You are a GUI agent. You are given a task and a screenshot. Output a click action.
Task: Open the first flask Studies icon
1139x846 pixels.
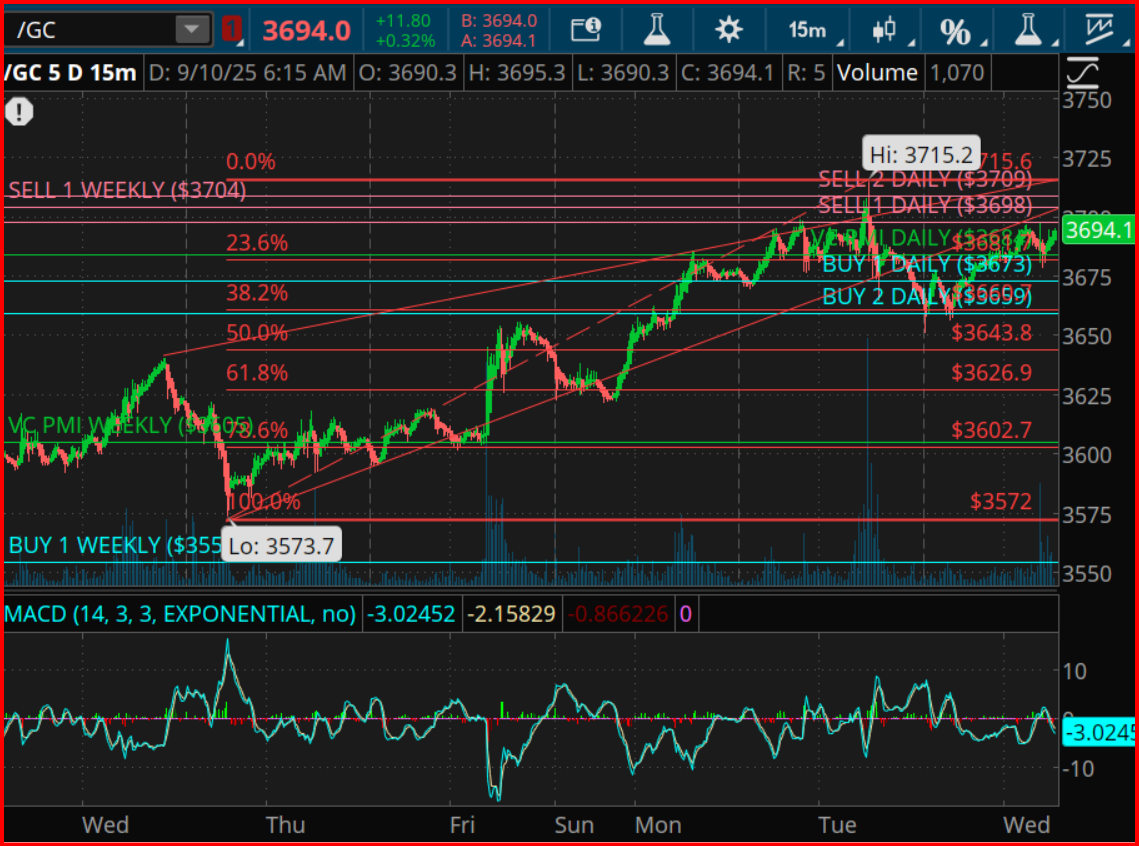pos(657,30)
